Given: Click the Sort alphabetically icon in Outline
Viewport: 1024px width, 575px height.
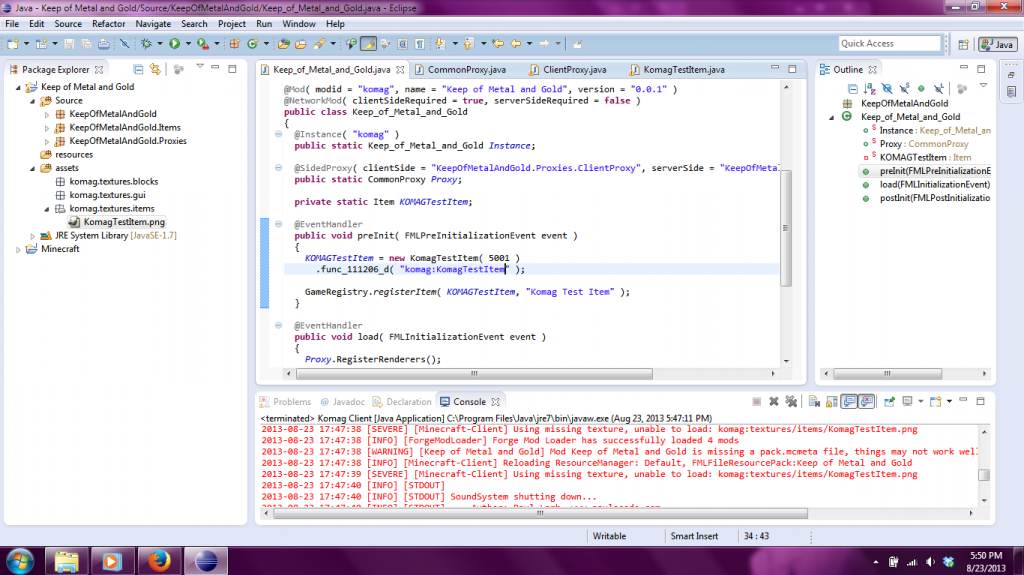Looking at the screenshot, I should tap(869, 88).
